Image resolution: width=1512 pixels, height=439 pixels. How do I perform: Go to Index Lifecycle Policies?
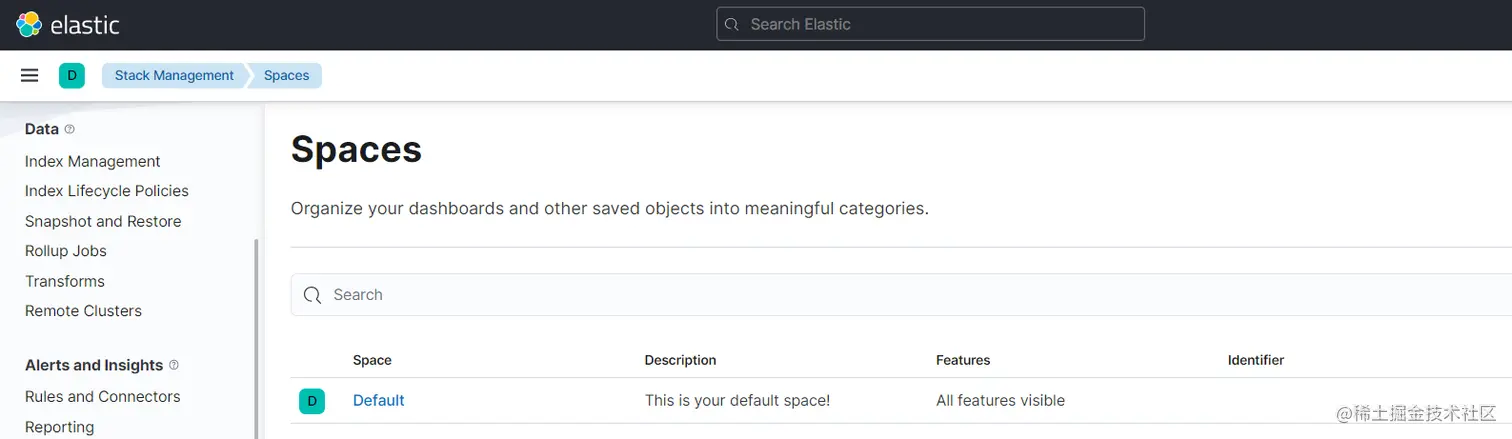click(x=107, y=191)
